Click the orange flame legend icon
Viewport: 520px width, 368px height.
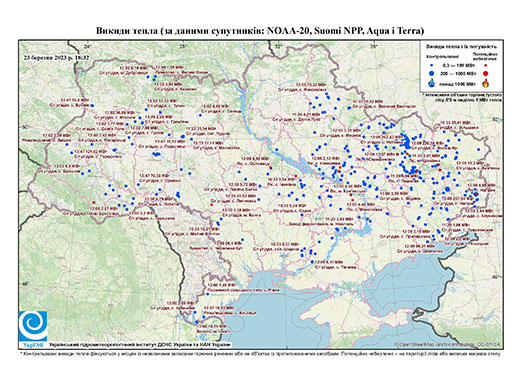pyautogui.click(x=486, y=83)
